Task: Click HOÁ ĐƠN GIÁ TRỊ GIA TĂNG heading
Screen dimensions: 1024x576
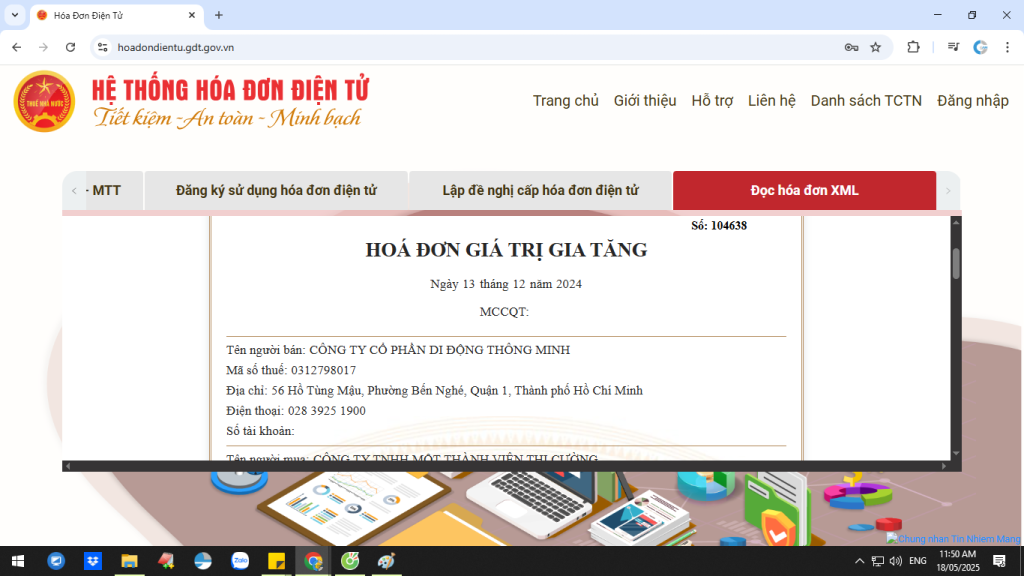Action: click(506, 250)
